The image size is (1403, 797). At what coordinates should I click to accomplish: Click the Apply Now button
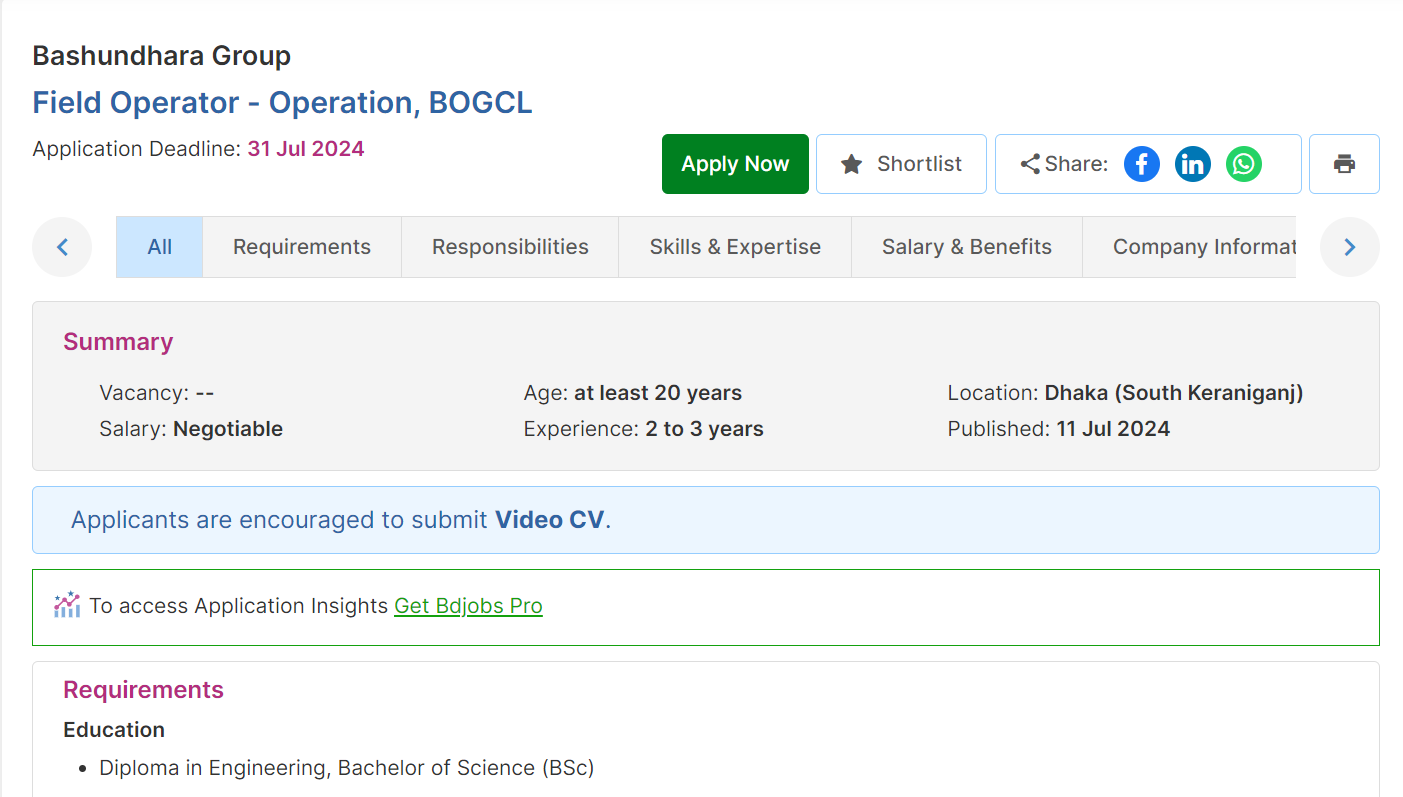[x=735, y=164]
